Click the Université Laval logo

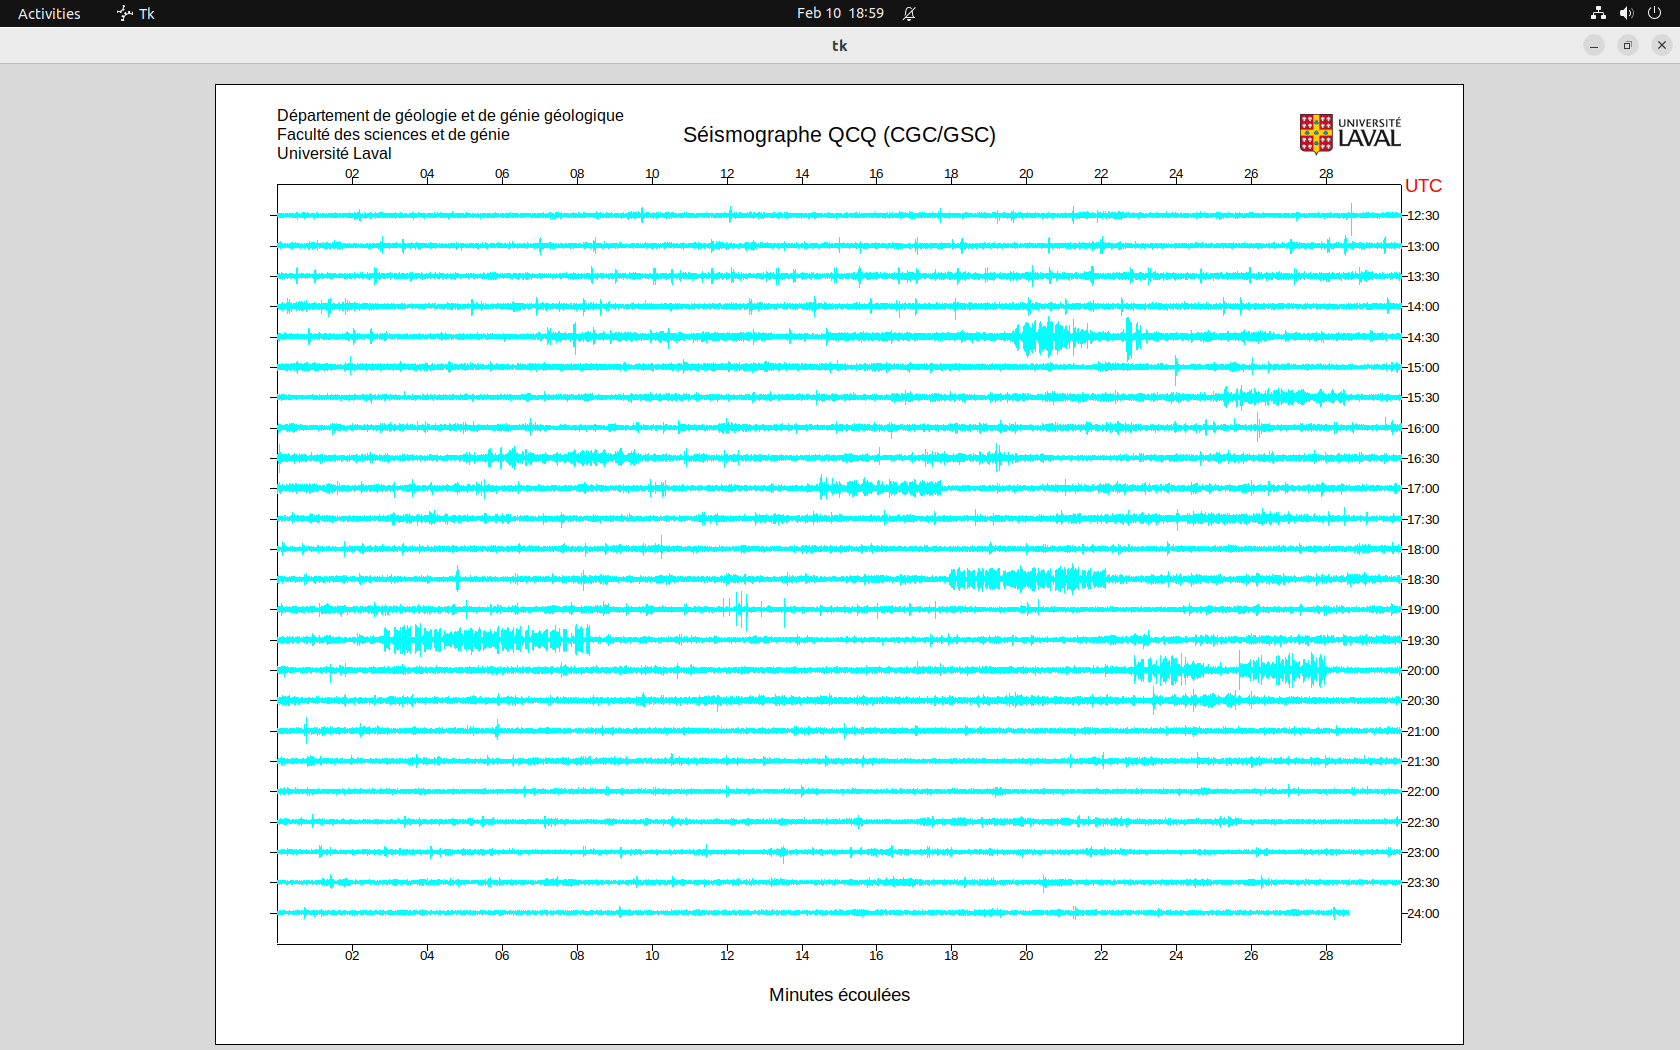click(x=1349, y=133)
